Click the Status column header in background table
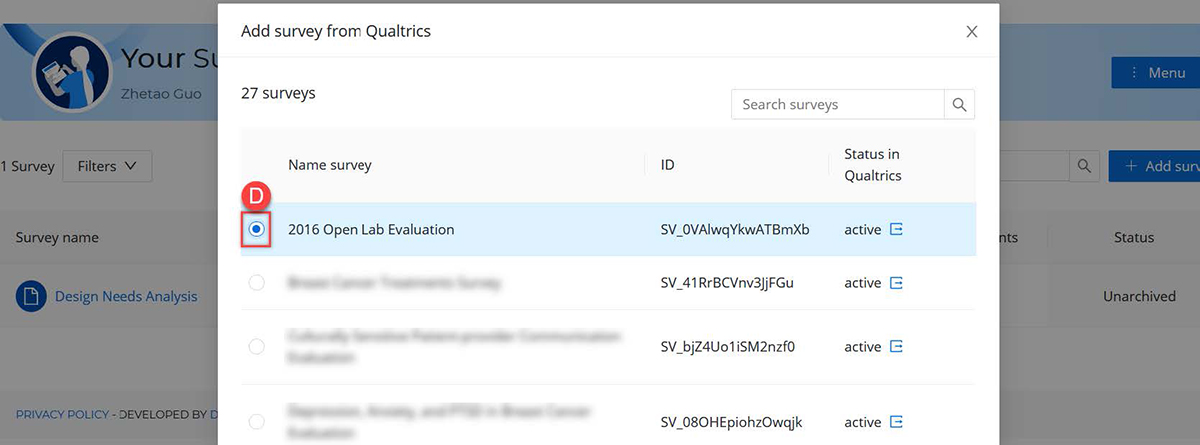Image resolution: width=1200 pixels, height=445 pixels. pyautogui.click(x=1134, y=238)
